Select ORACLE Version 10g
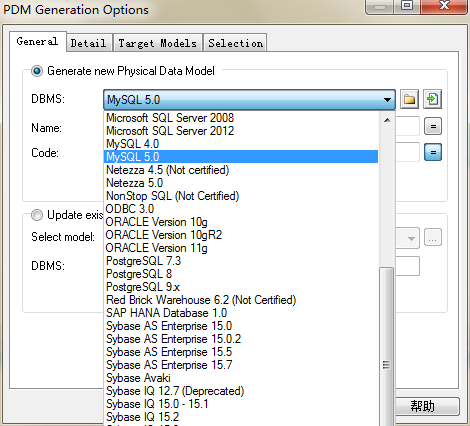 [241, 222]
